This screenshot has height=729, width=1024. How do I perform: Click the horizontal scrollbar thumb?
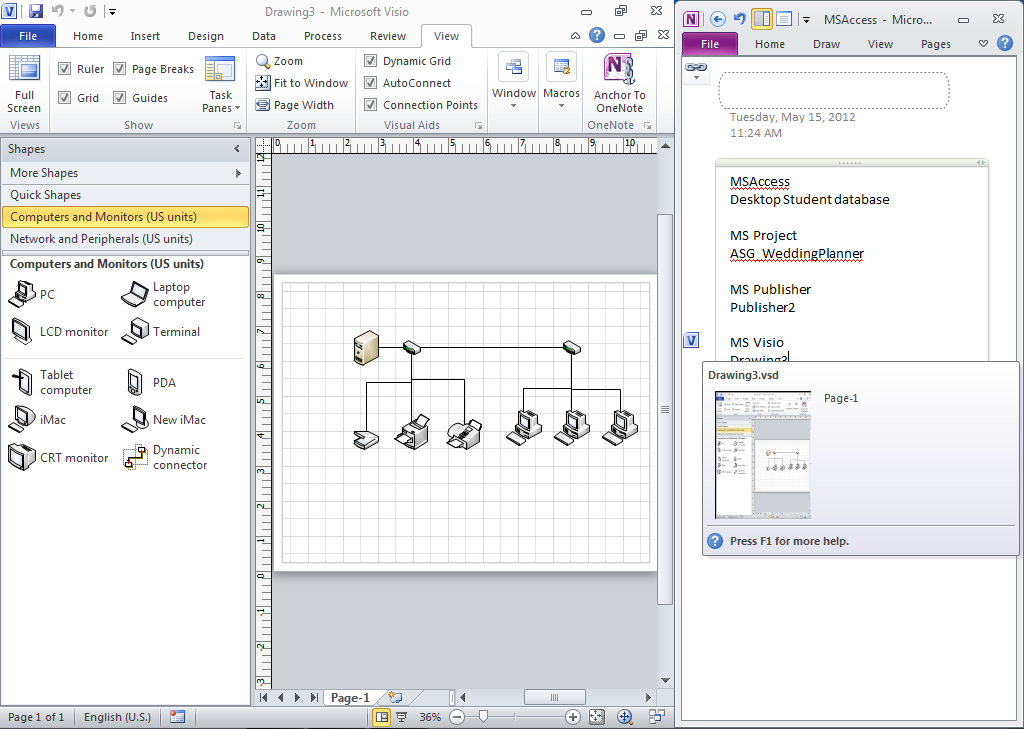pyautogui.click(x=554, y=698)
